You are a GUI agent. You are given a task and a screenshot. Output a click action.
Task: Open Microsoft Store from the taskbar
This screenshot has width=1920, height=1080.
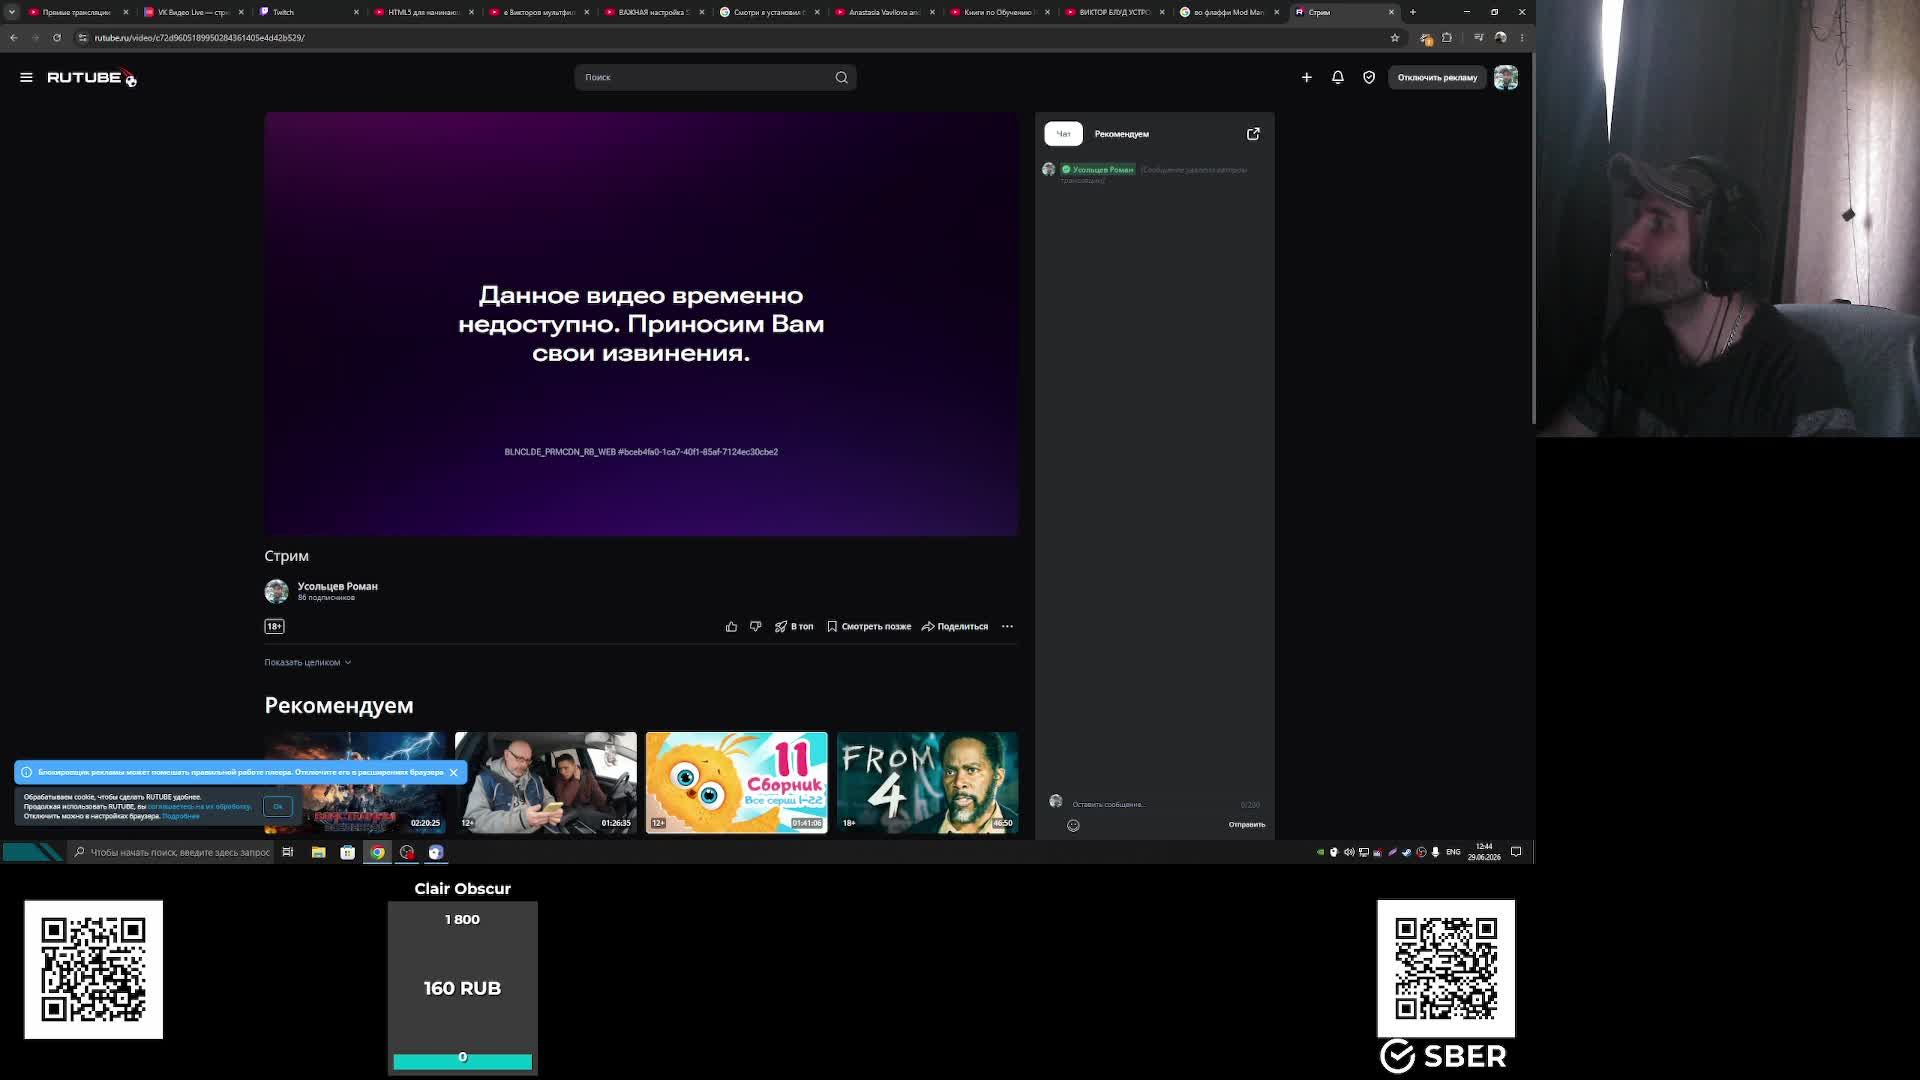[x=347, y=852]
